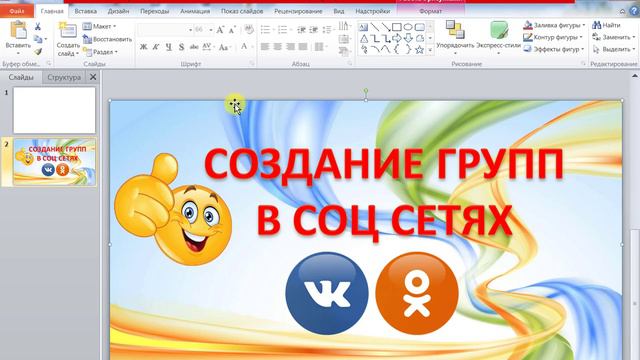Viewport: 640px width, 360px height.
Task: Toggle bold Ж formatting
Action: 143,47
